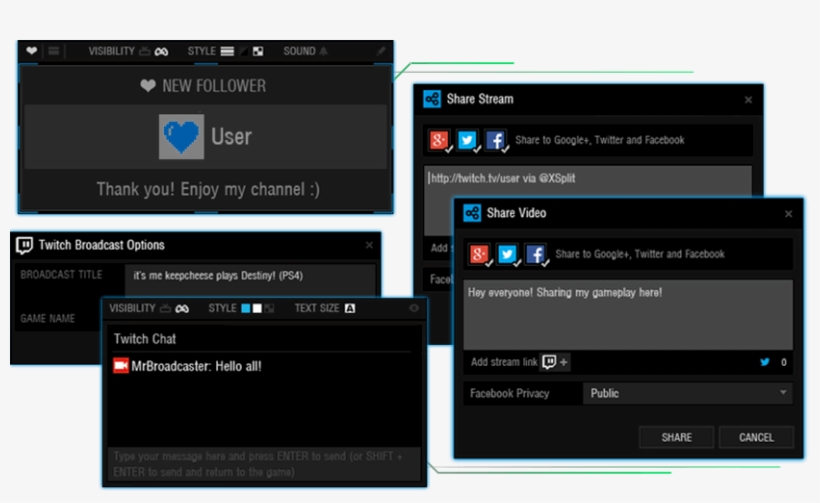The height and width of the screenshot is (503, 820).
Task: Toggle Google+ sharing in Share Video
Action: [480, 254]
